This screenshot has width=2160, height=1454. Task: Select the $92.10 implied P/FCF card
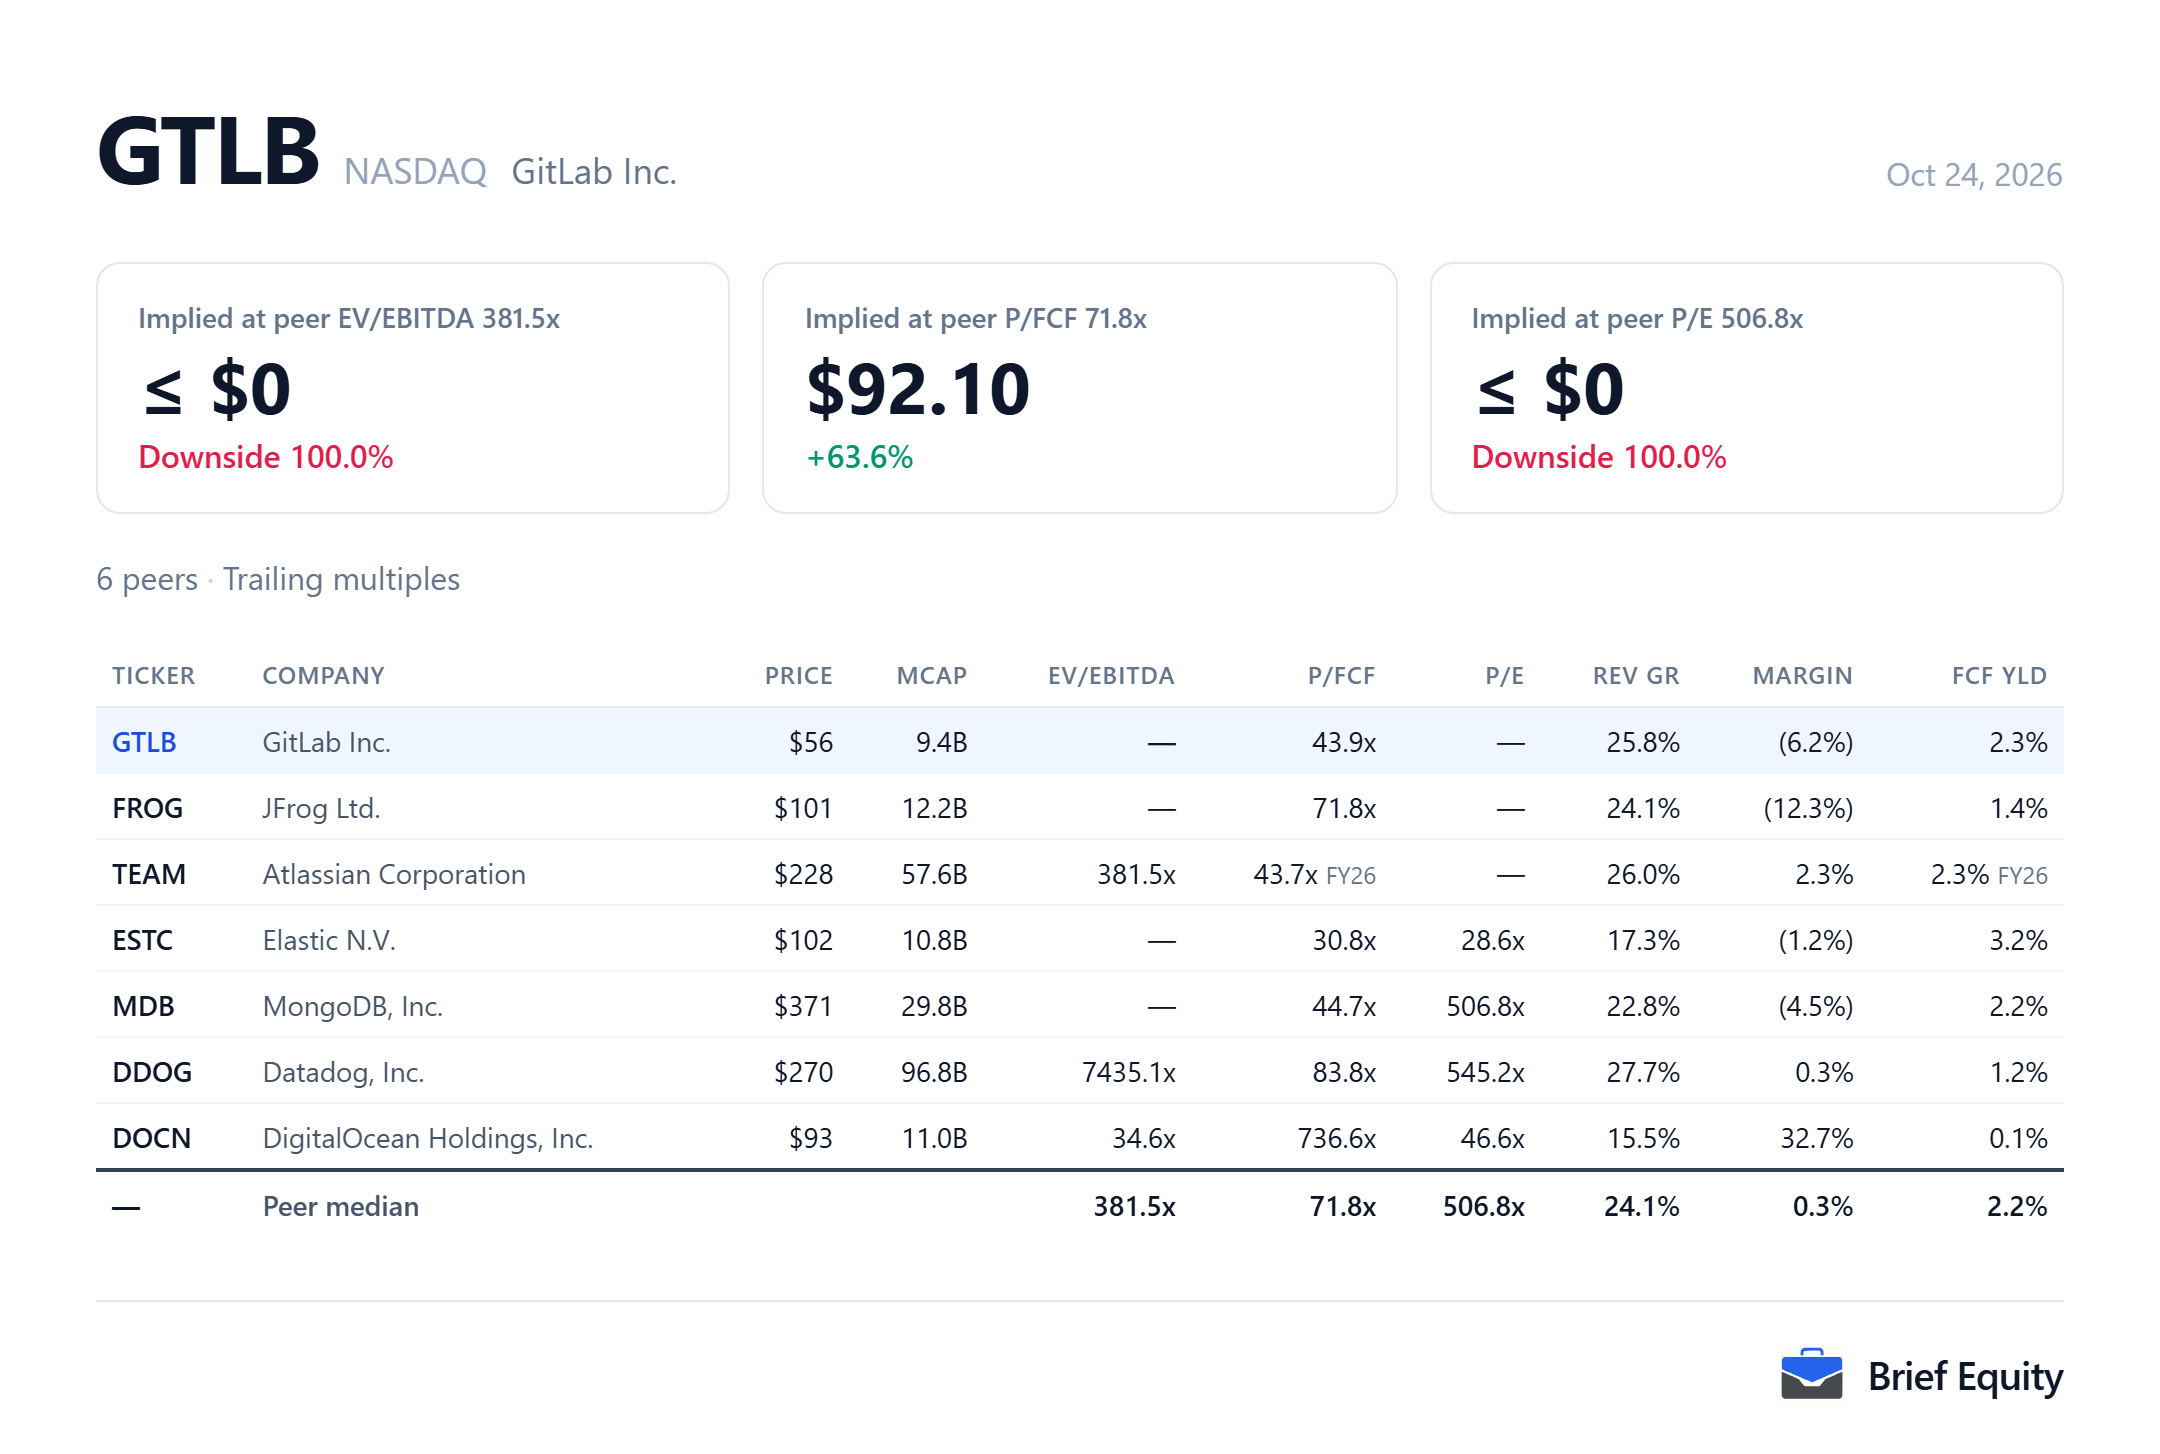coord(1079,388)
